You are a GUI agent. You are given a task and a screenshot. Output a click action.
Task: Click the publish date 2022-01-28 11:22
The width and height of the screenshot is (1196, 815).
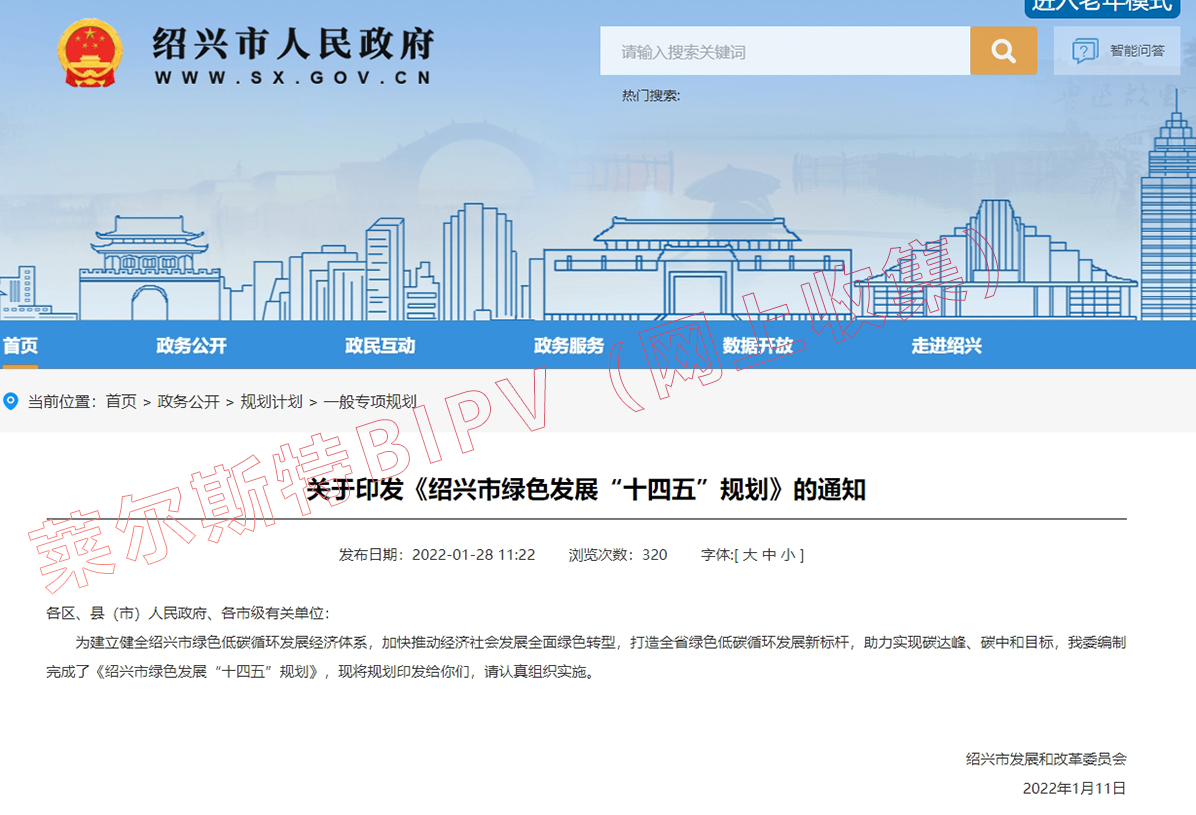click(x=474, y=555)
